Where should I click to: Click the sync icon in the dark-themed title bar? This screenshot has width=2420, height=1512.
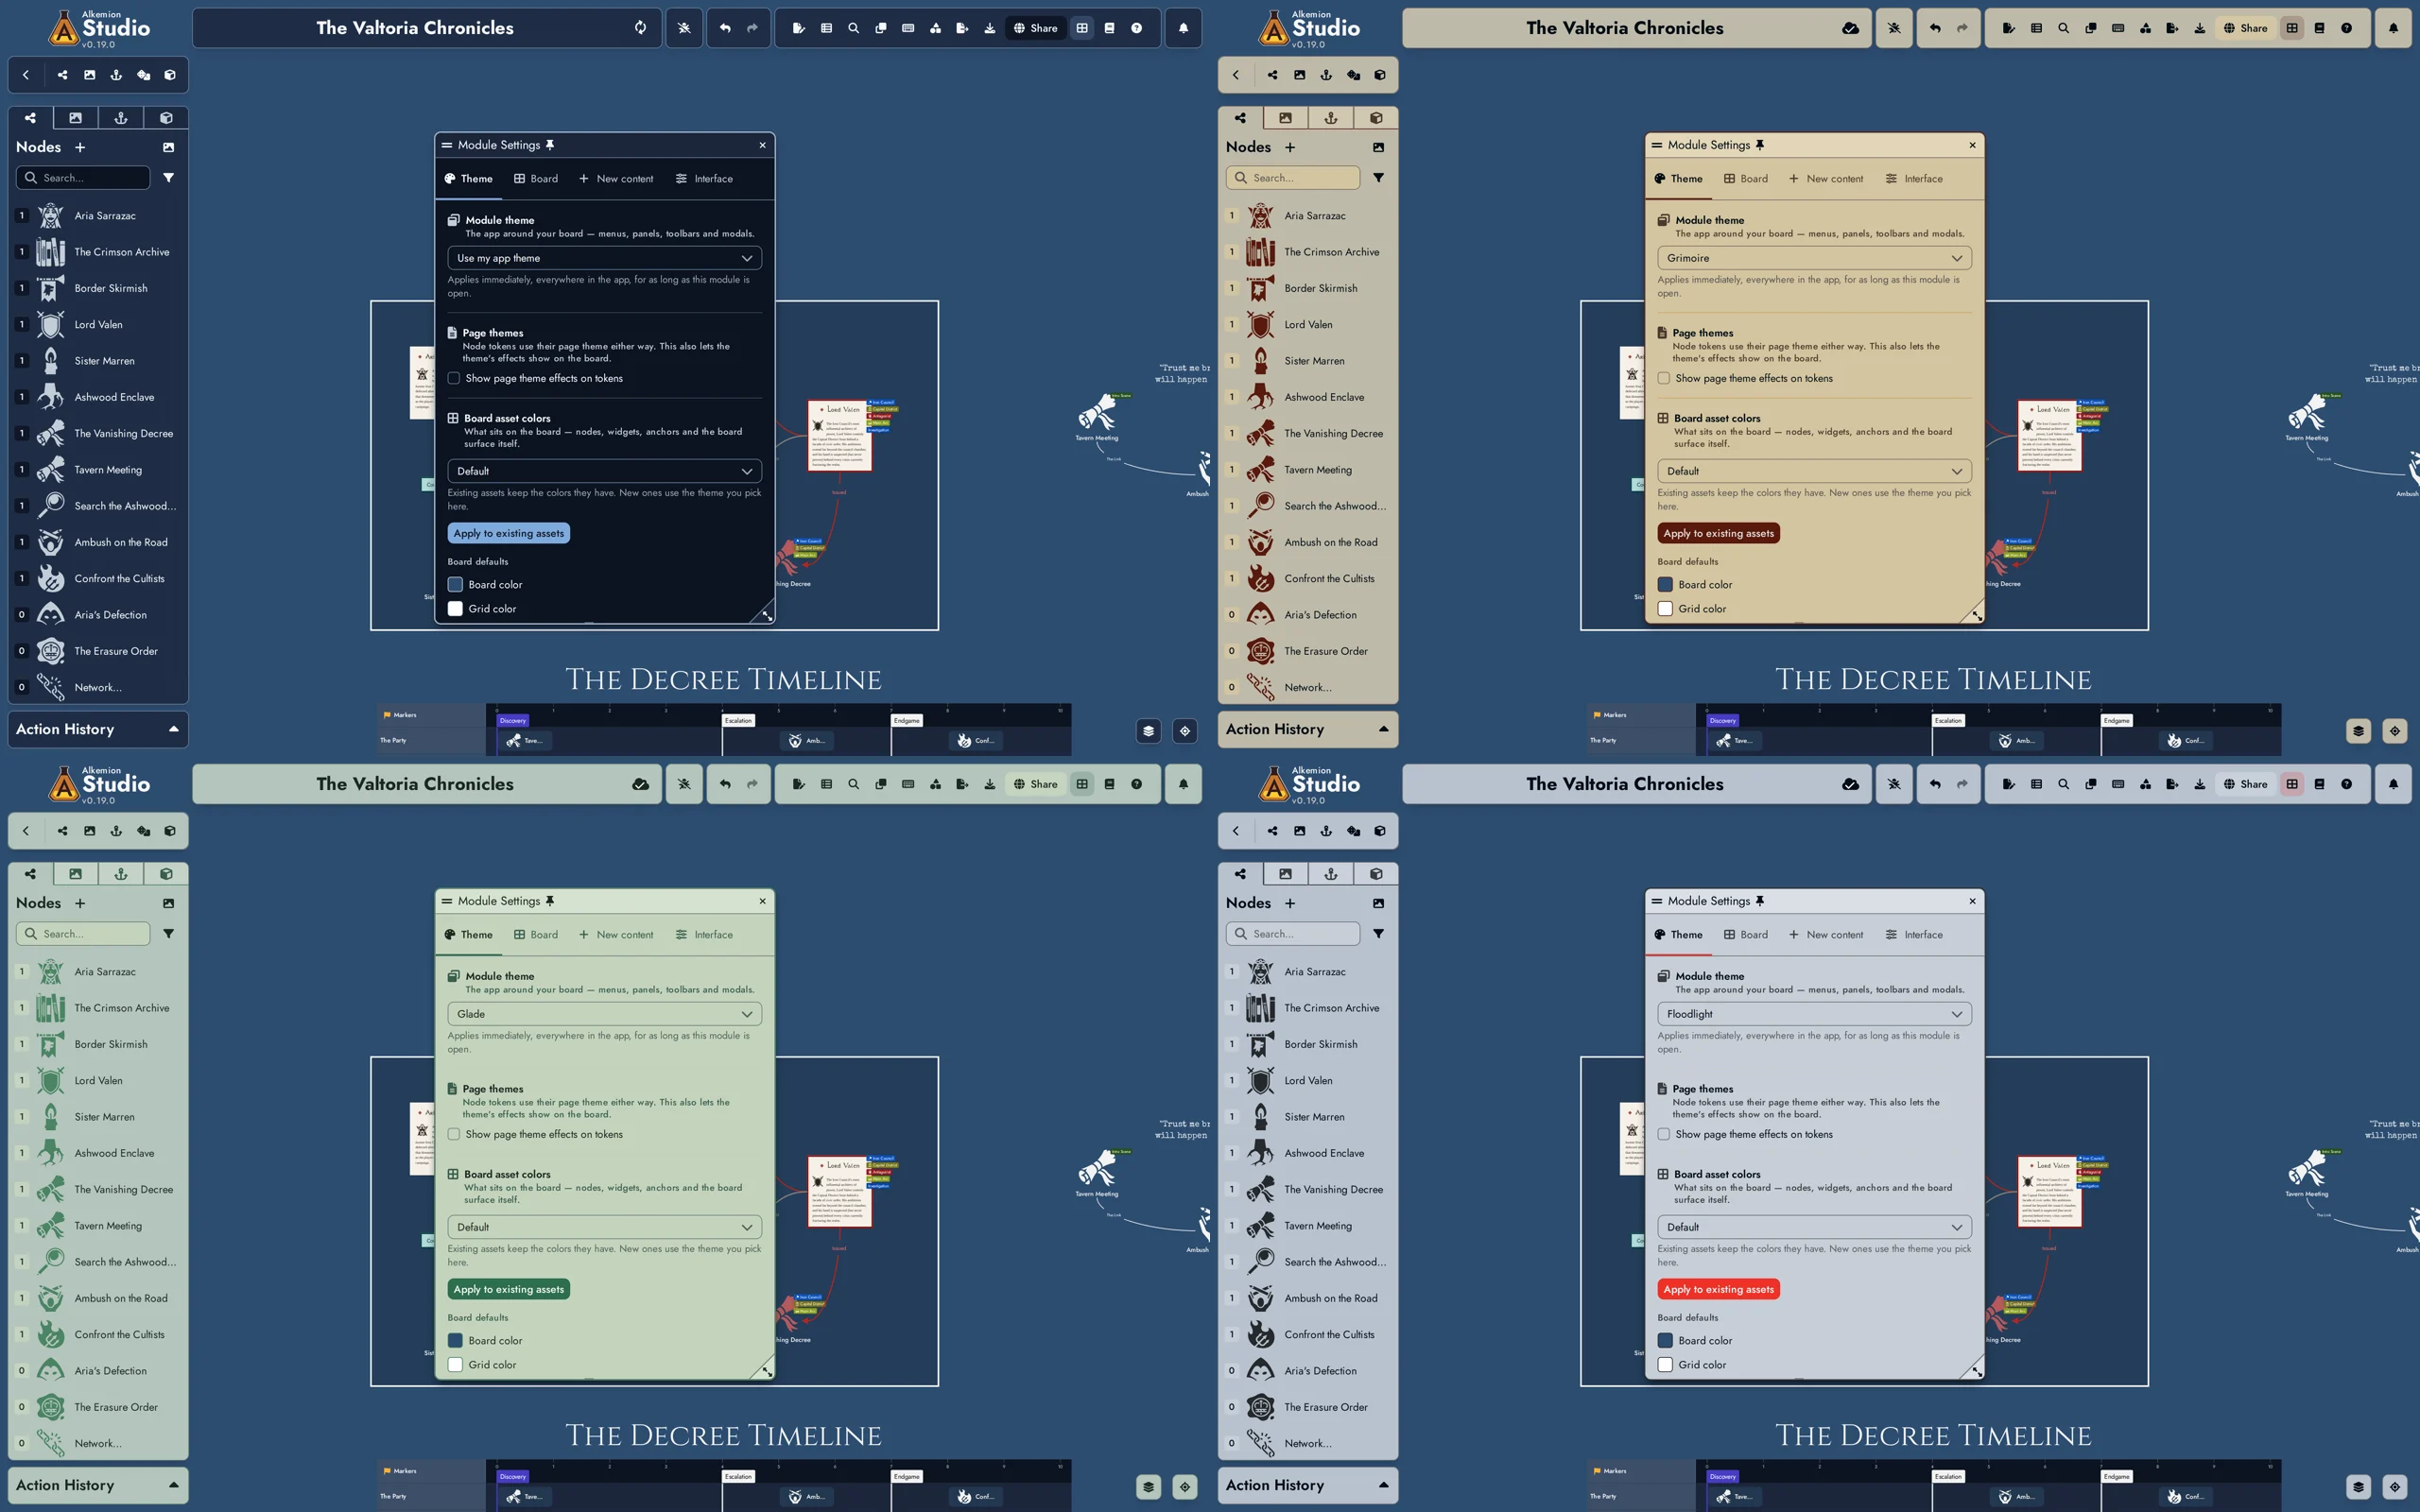640,28
